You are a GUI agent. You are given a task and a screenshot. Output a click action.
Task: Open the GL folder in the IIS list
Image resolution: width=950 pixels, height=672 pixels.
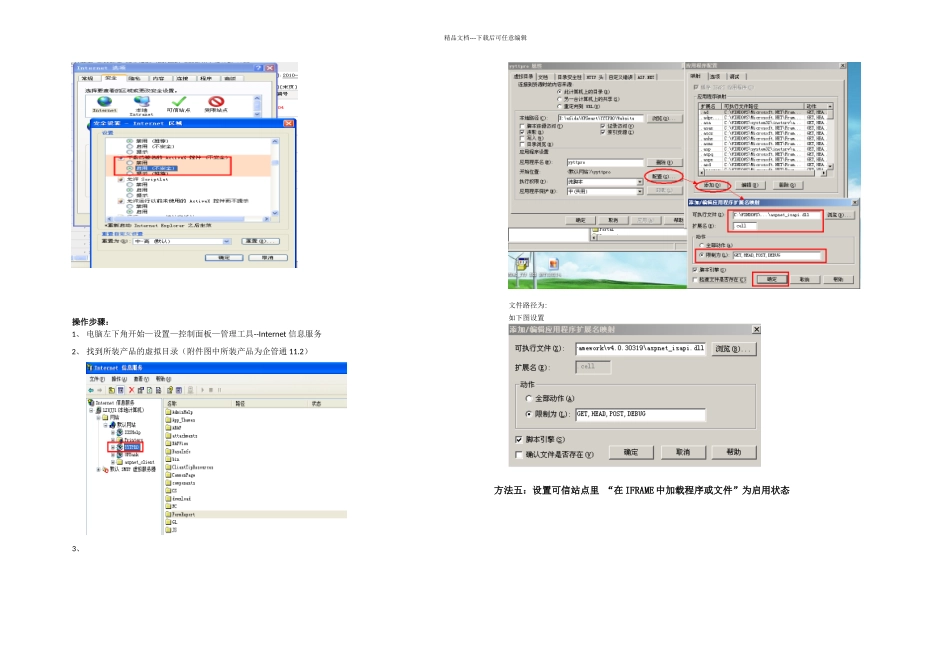pos(172,522)
